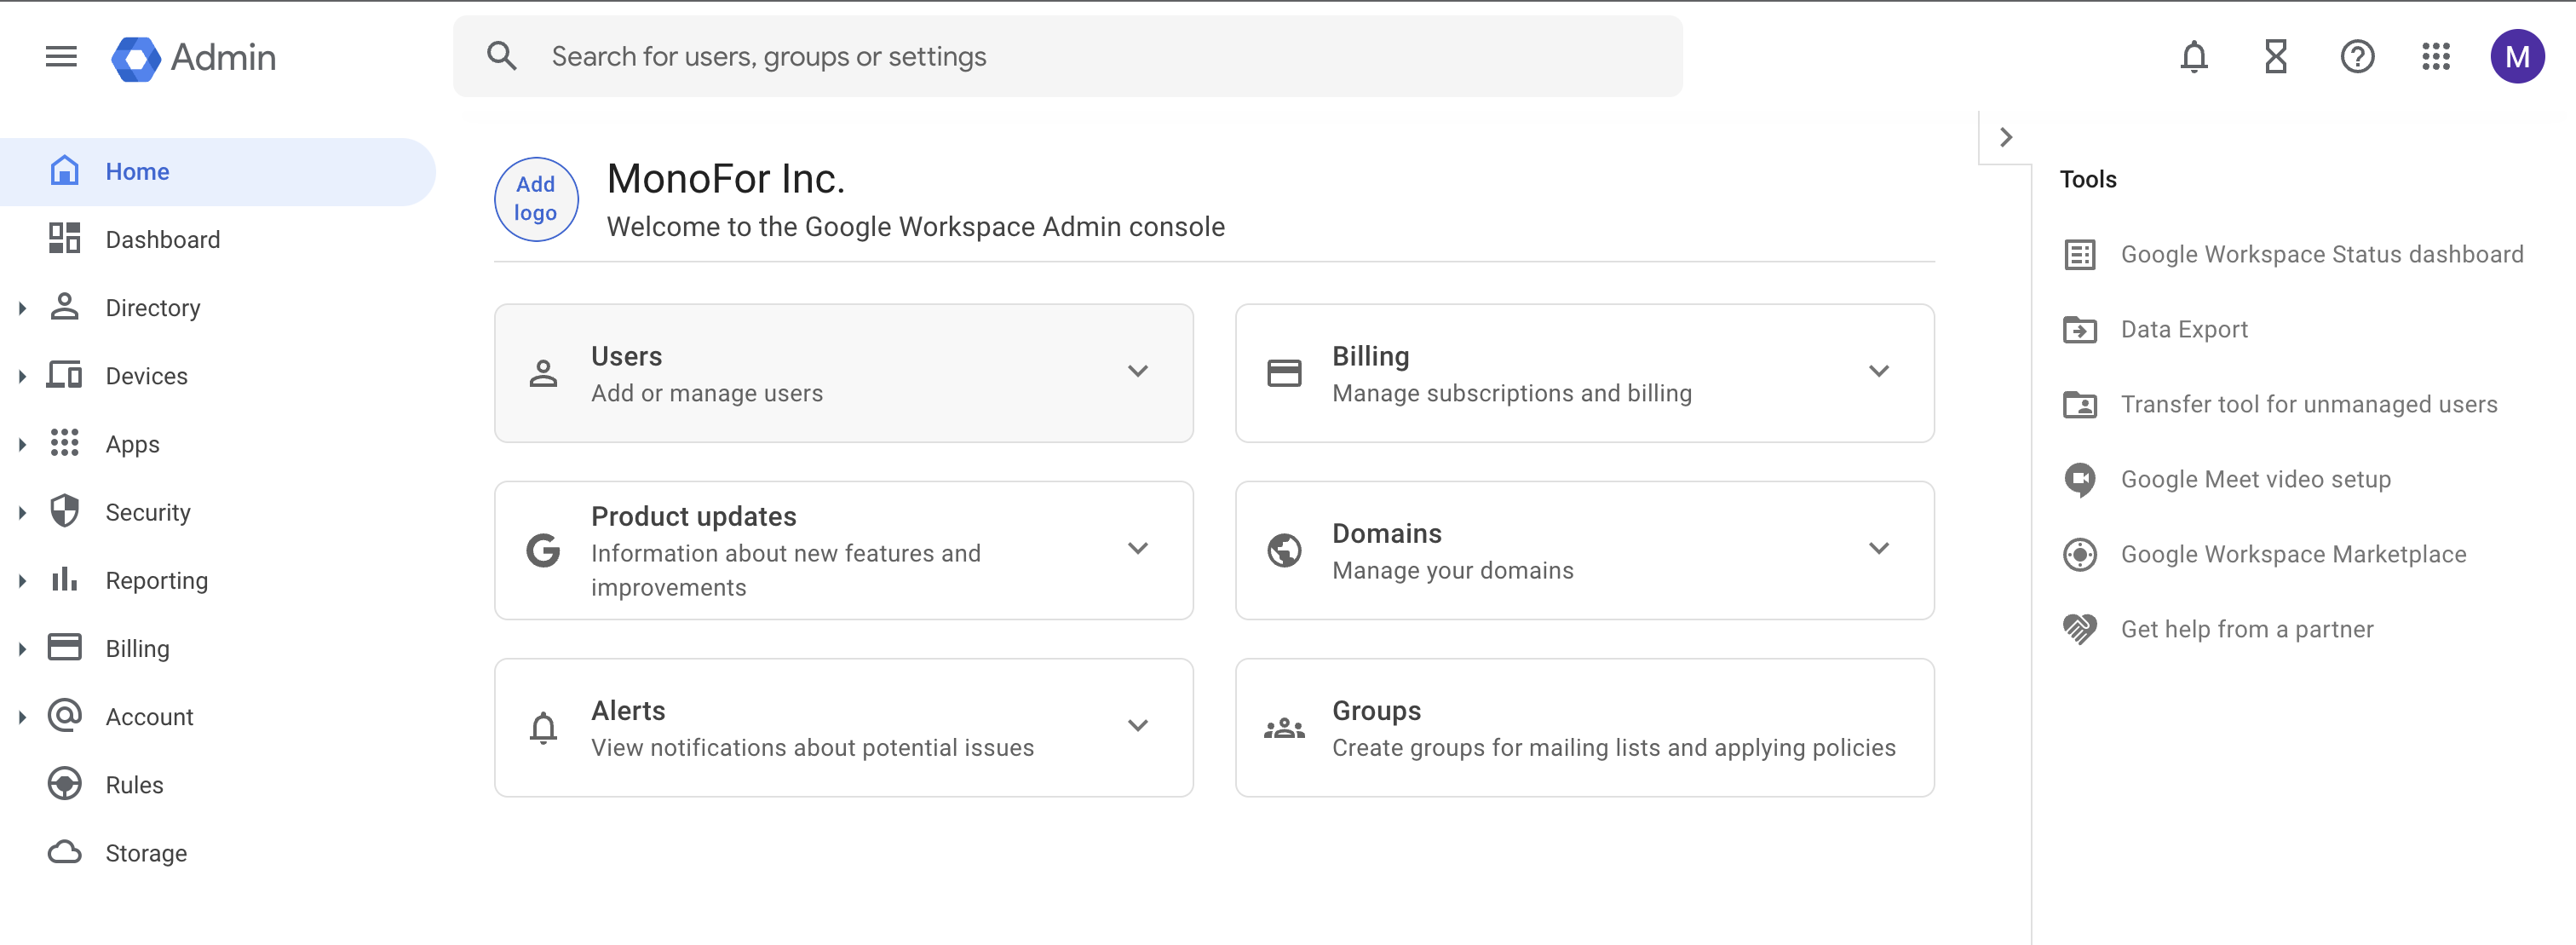Expand Directory in the sidebar tree
2576x945 pixels.
click(x=22, y=309)
